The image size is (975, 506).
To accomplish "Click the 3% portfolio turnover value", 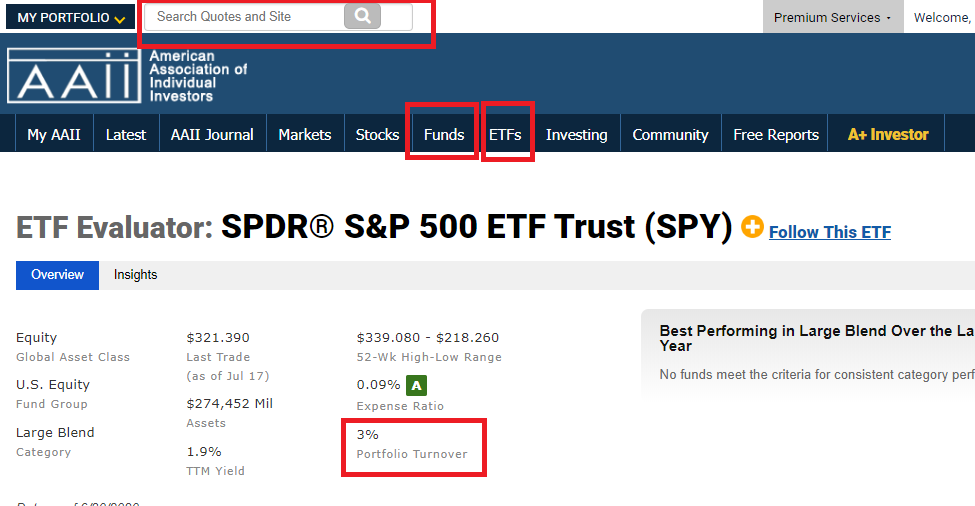I will click(367, 435).
